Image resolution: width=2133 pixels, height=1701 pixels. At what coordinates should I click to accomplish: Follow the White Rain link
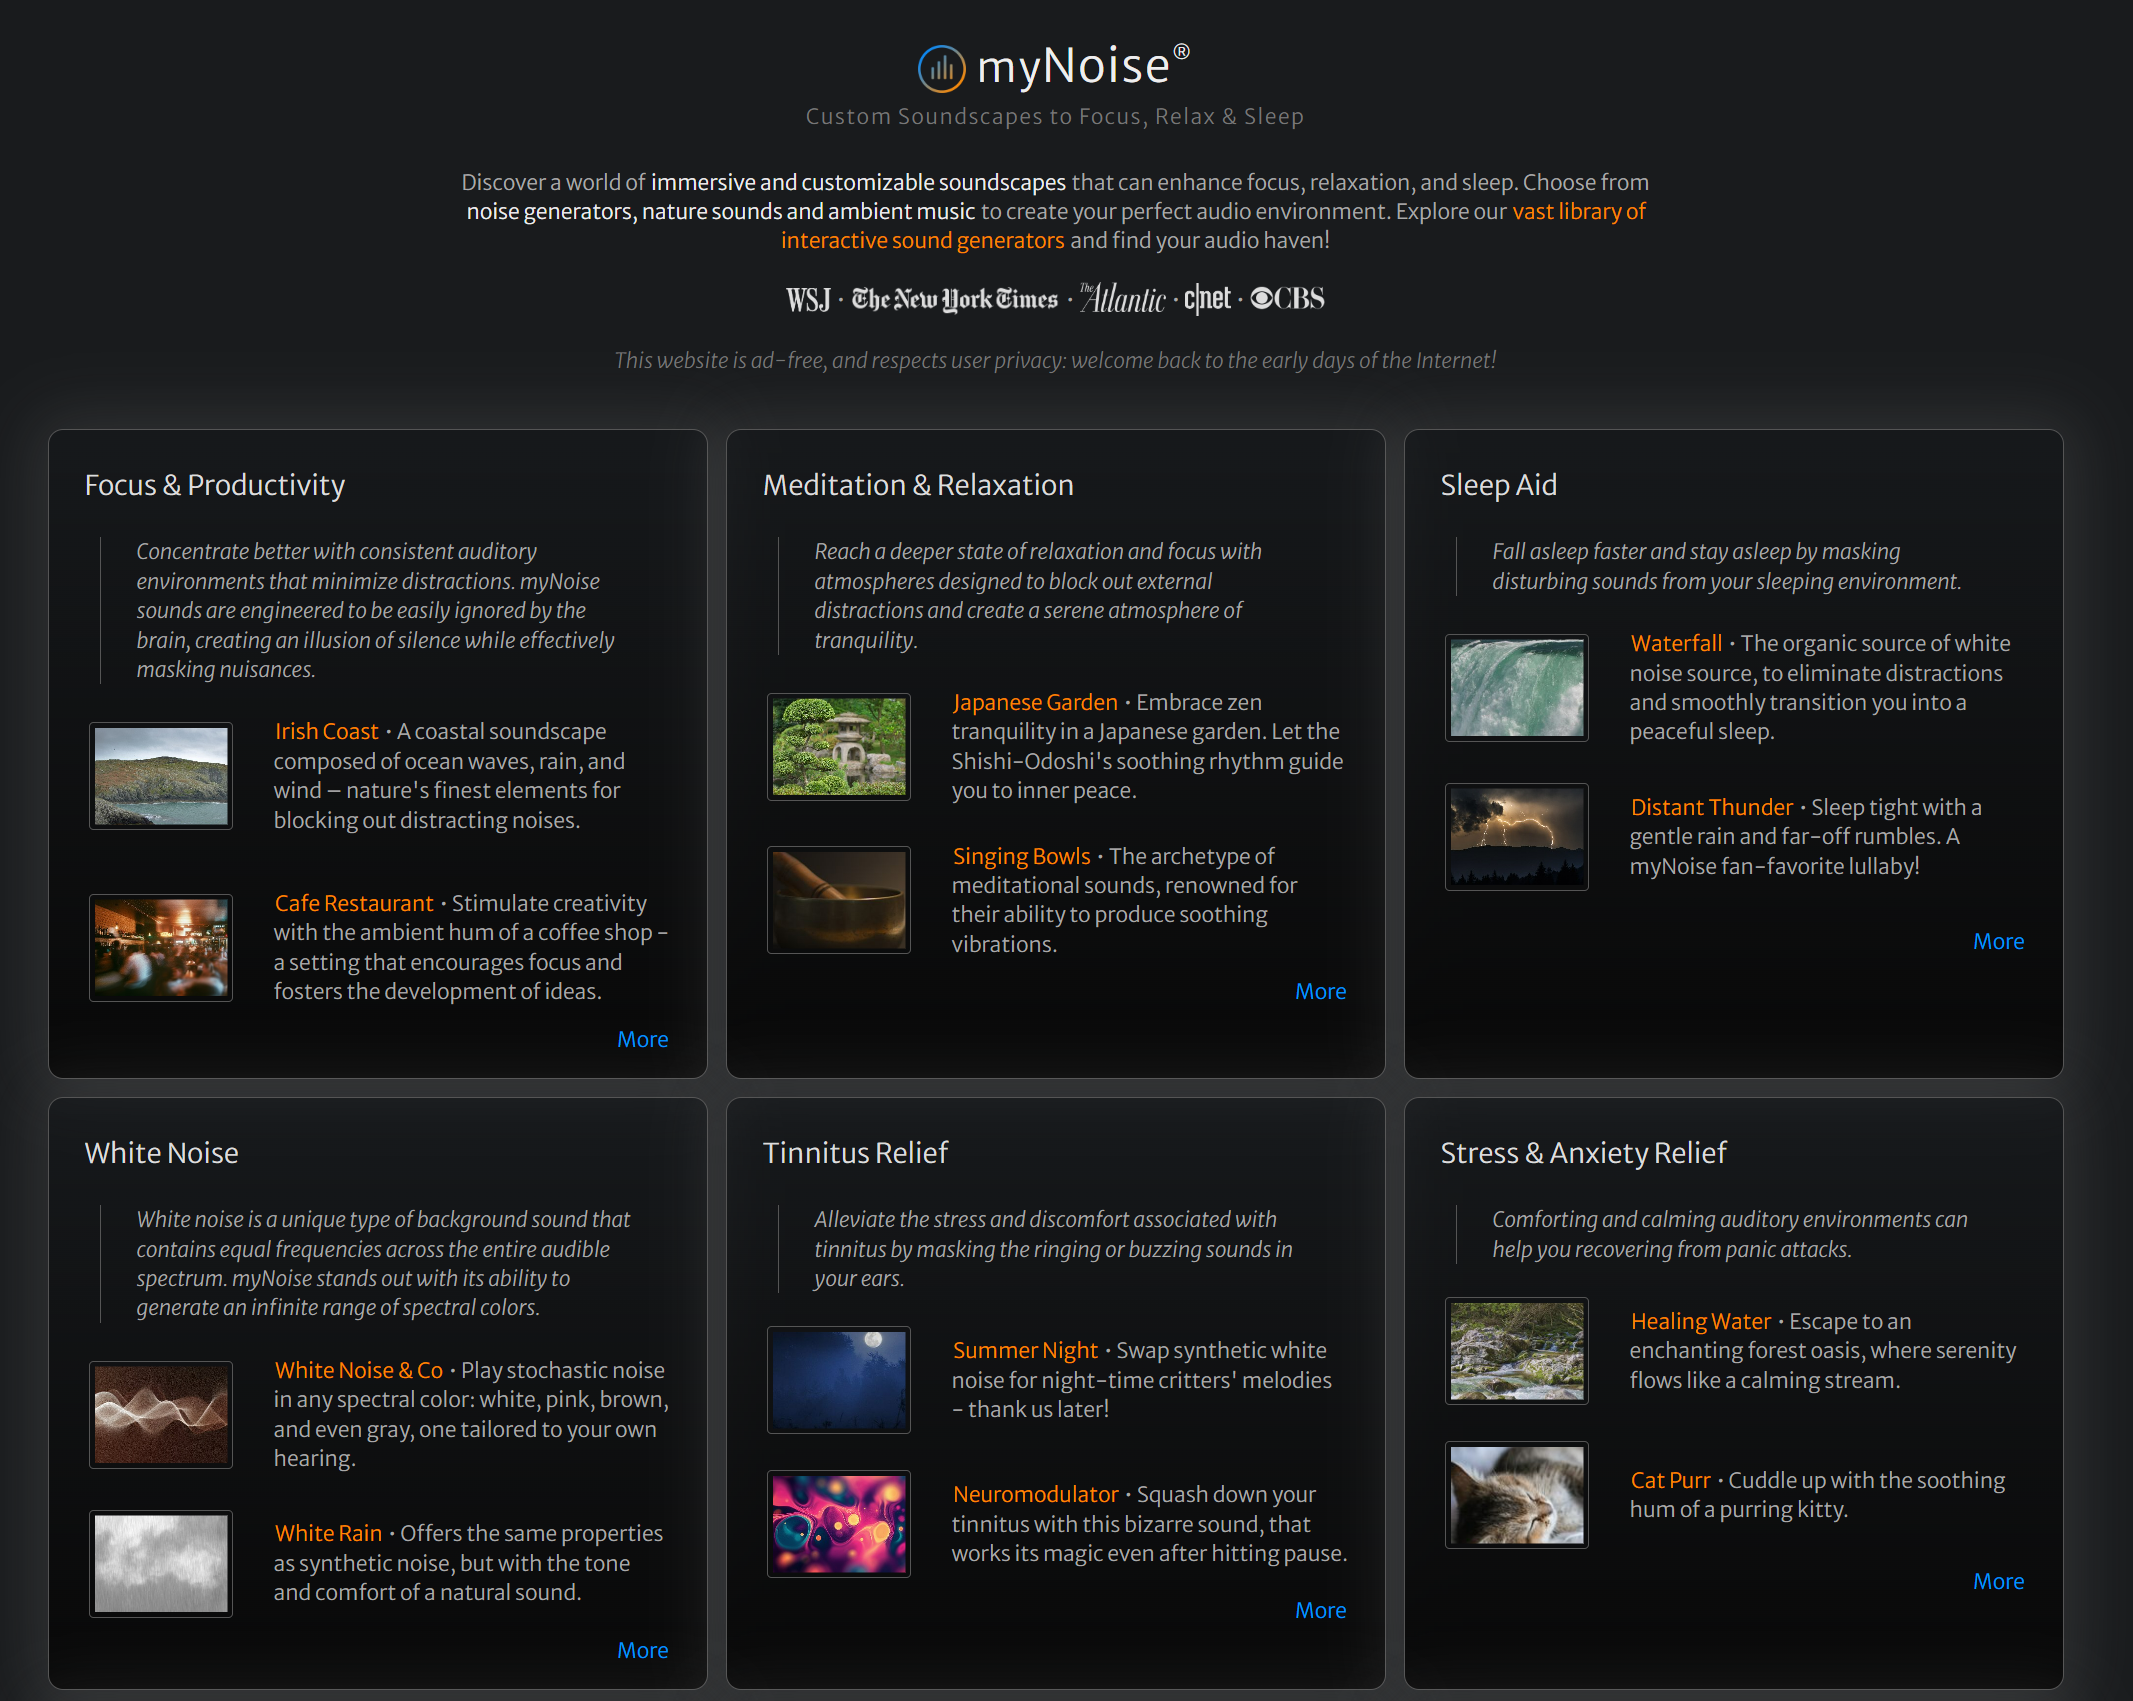click(x=328, y=1533)
